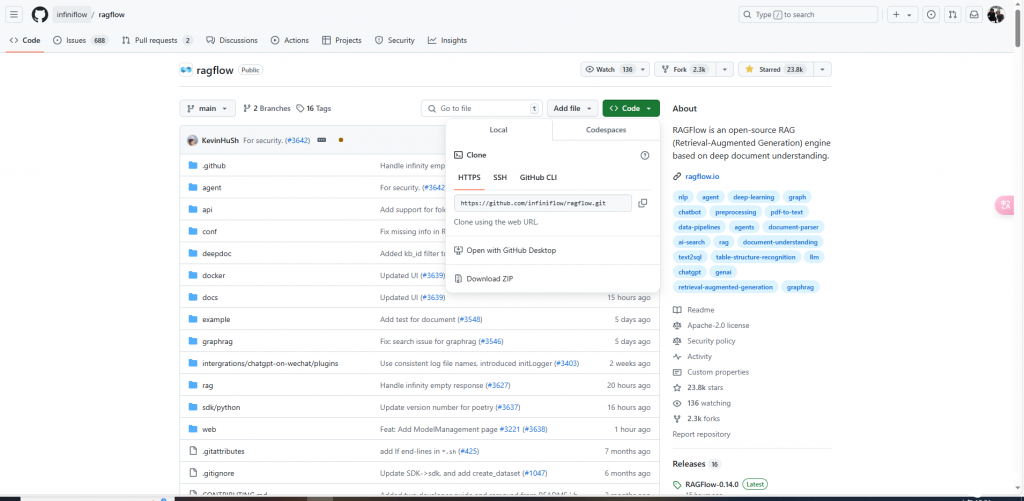Open the notifications inbox icon
1024x501 pixels.
point(974,14)
